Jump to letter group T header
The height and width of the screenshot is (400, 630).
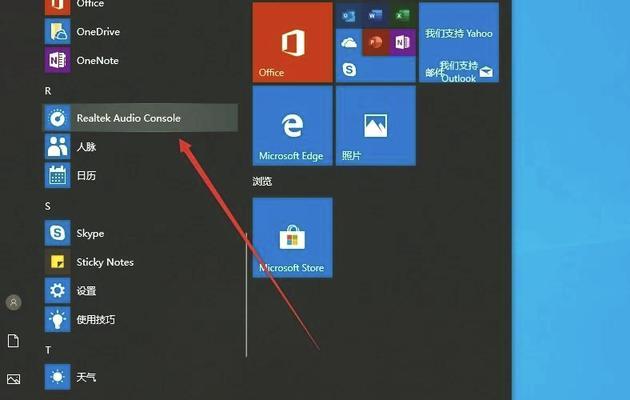coord(48,350)
